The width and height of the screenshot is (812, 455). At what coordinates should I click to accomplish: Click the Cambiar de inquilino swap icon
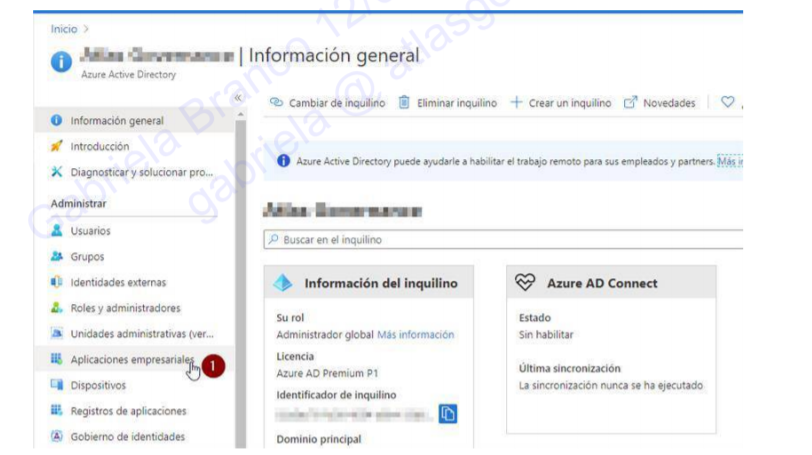point(276,102)
